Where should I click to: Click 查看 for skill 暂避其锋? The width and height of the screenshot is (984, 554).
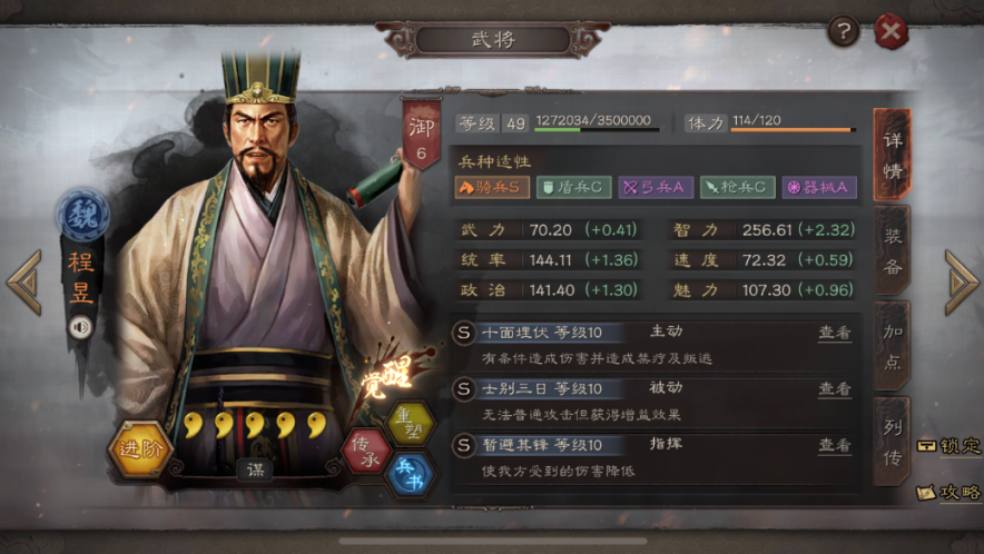click(835, 445)
